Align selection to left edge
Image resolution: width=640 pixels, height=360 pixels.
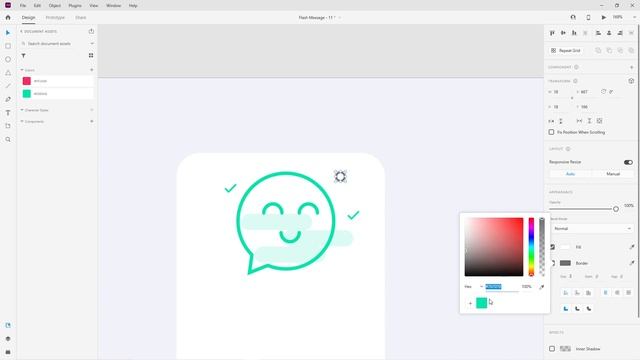(598, 33)
